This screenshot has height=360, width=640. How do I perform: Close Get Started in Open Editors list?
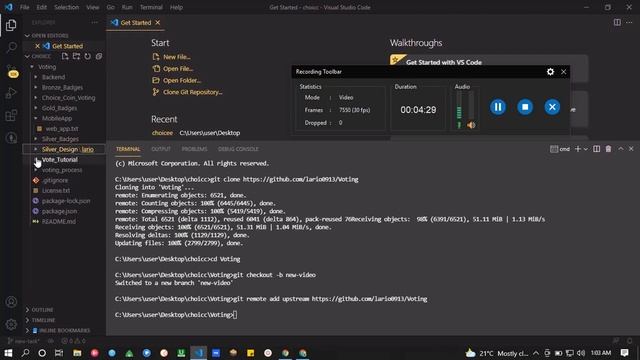pyautogui.click(x=37, y=46)
